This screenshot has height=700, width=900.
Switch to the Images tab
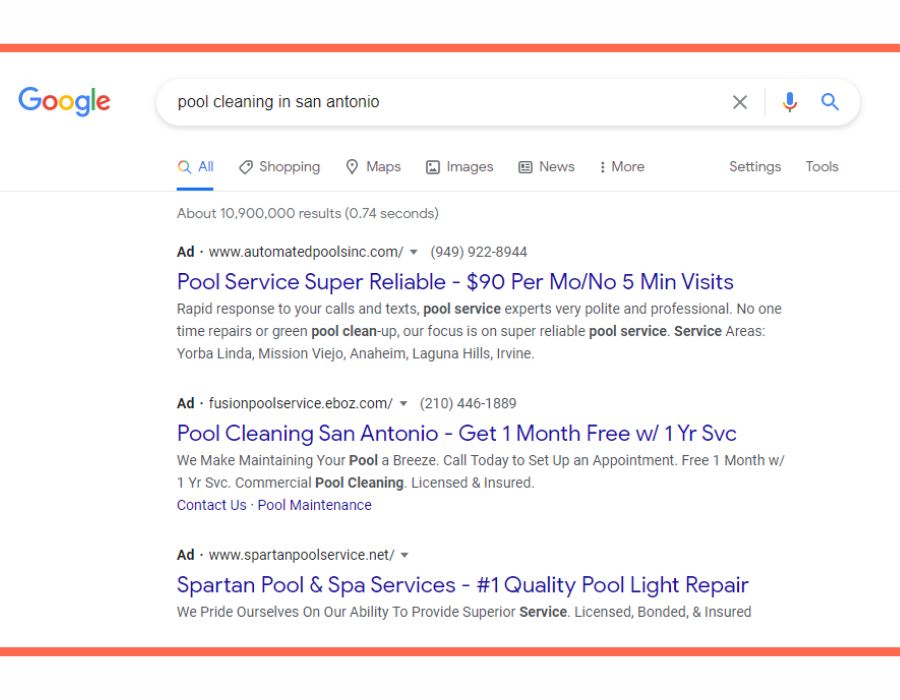(459, 167)
